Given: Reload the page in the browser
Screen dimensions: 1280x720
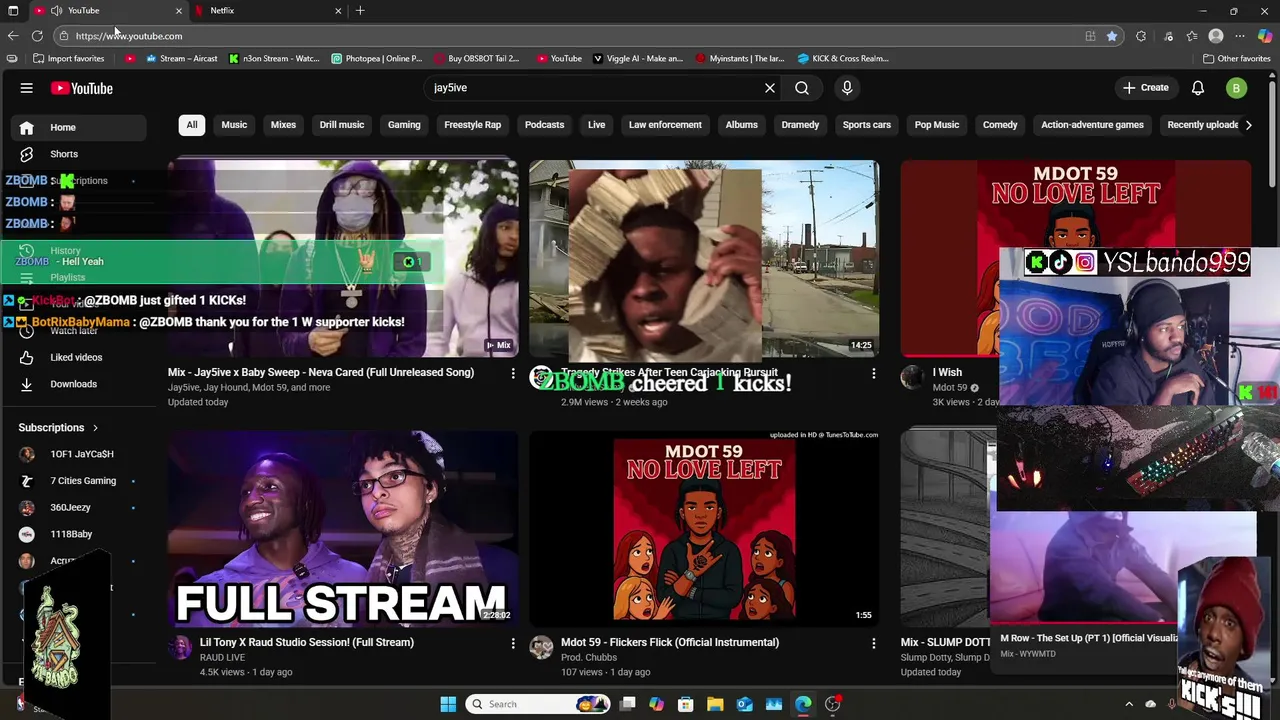Looking at the screenshot, I should click(37, 36).
